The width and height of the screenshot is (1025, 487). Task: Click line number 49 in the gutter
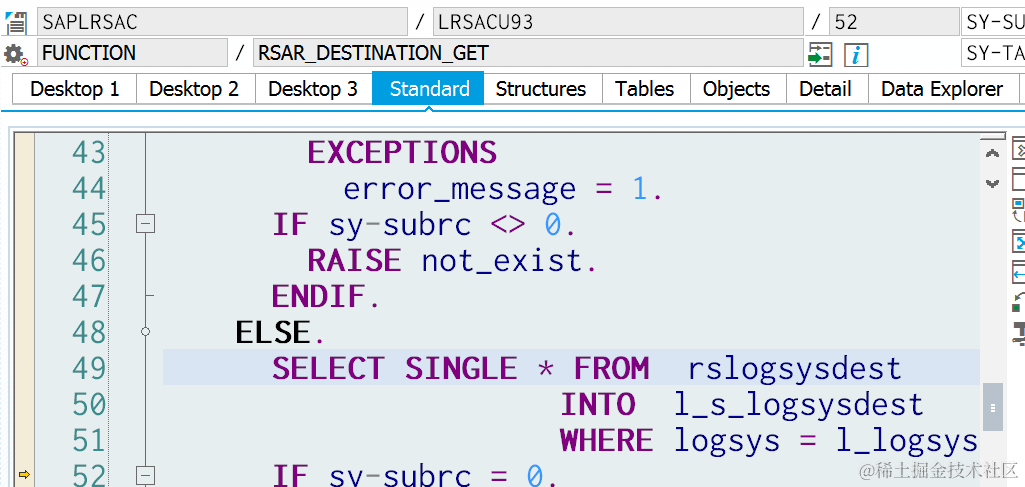[x=88, y=368]
